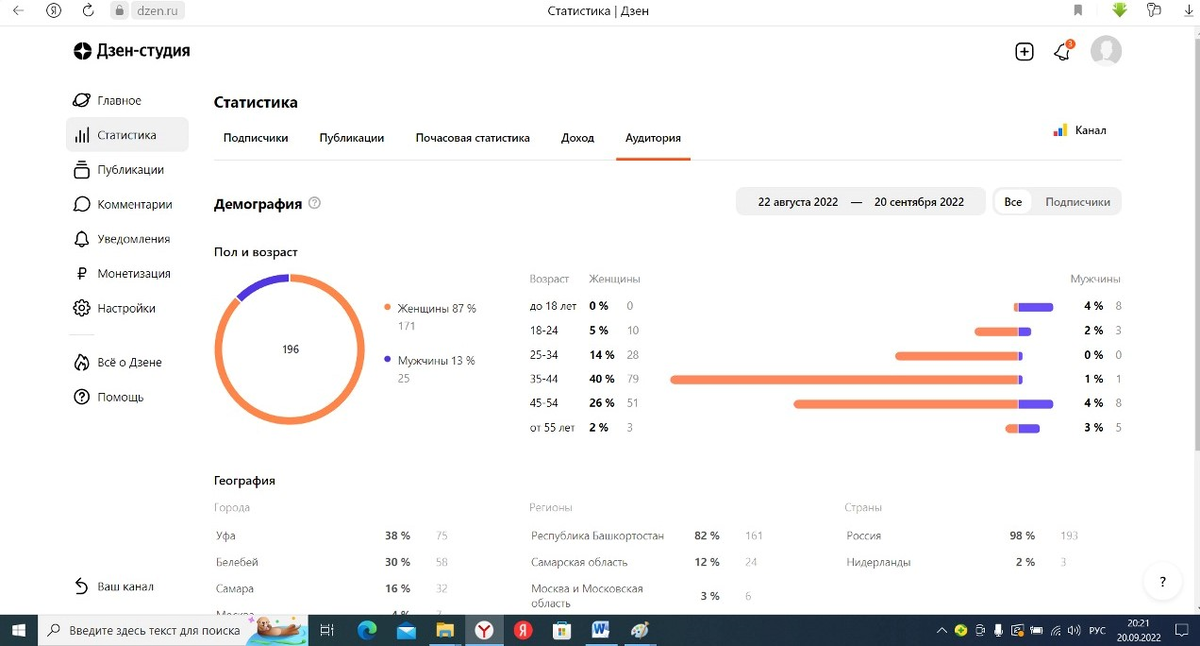Open the green downloads arrow icon
Screen dimensions: 1200x646
[x=1120, y=10]
